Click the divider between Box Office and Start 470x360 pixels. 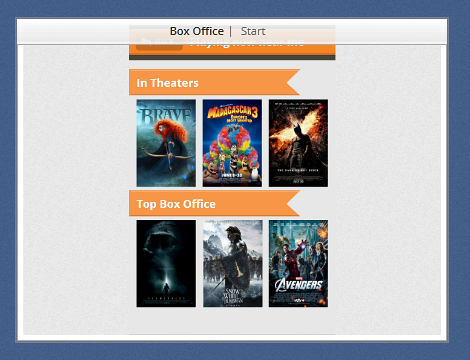tap(230, 32)
